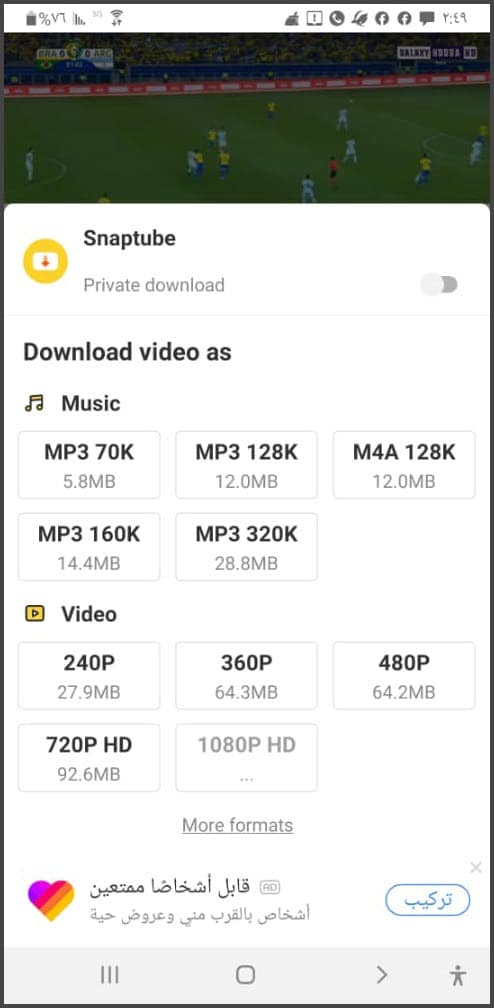The height and width of the screenshot is (1008, 494).
Task: Tap the football video preview
Action: coord(247,118)
